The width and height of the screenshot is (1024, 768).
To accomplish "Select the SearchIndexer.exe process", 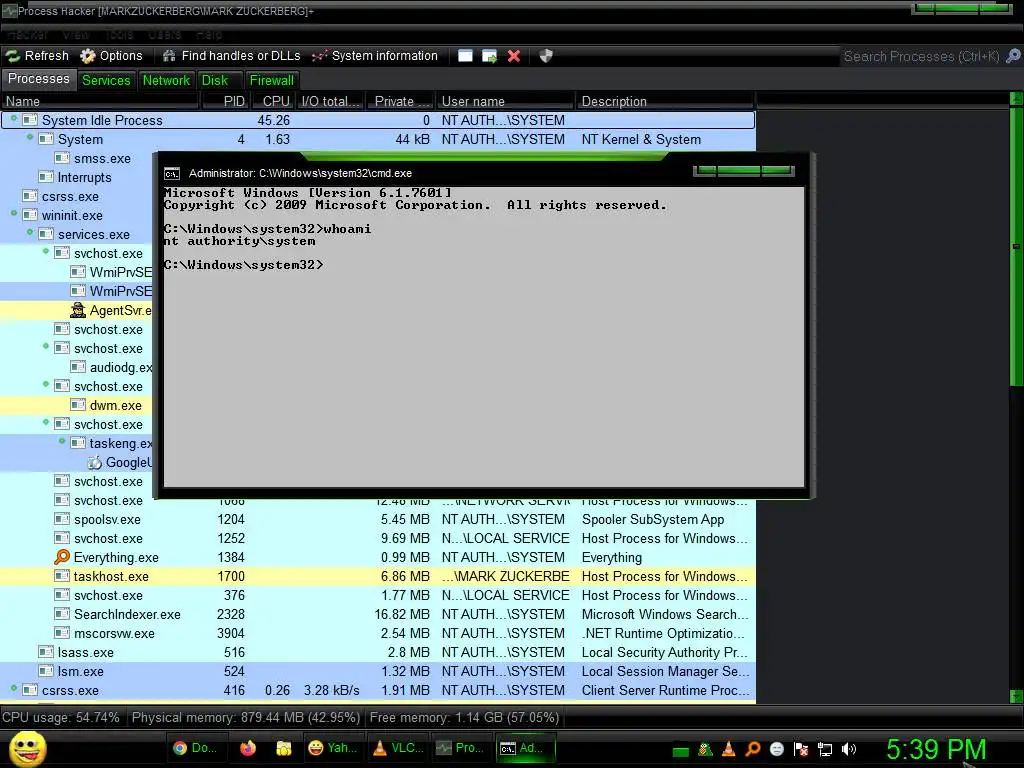I will (x=377, y=615).
